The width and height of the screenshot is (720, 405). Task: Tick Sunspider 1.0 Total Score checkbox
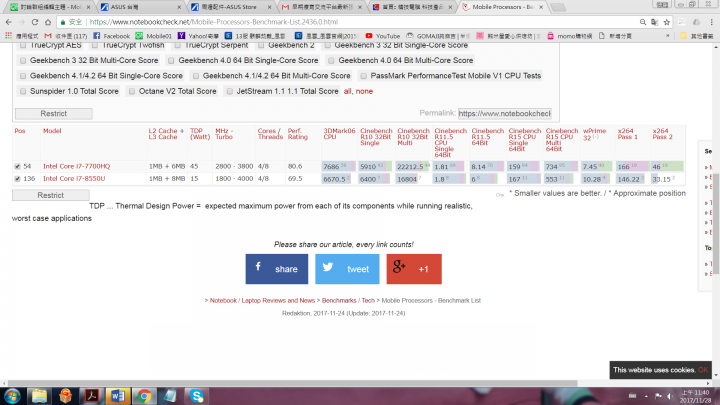[23, 91]
